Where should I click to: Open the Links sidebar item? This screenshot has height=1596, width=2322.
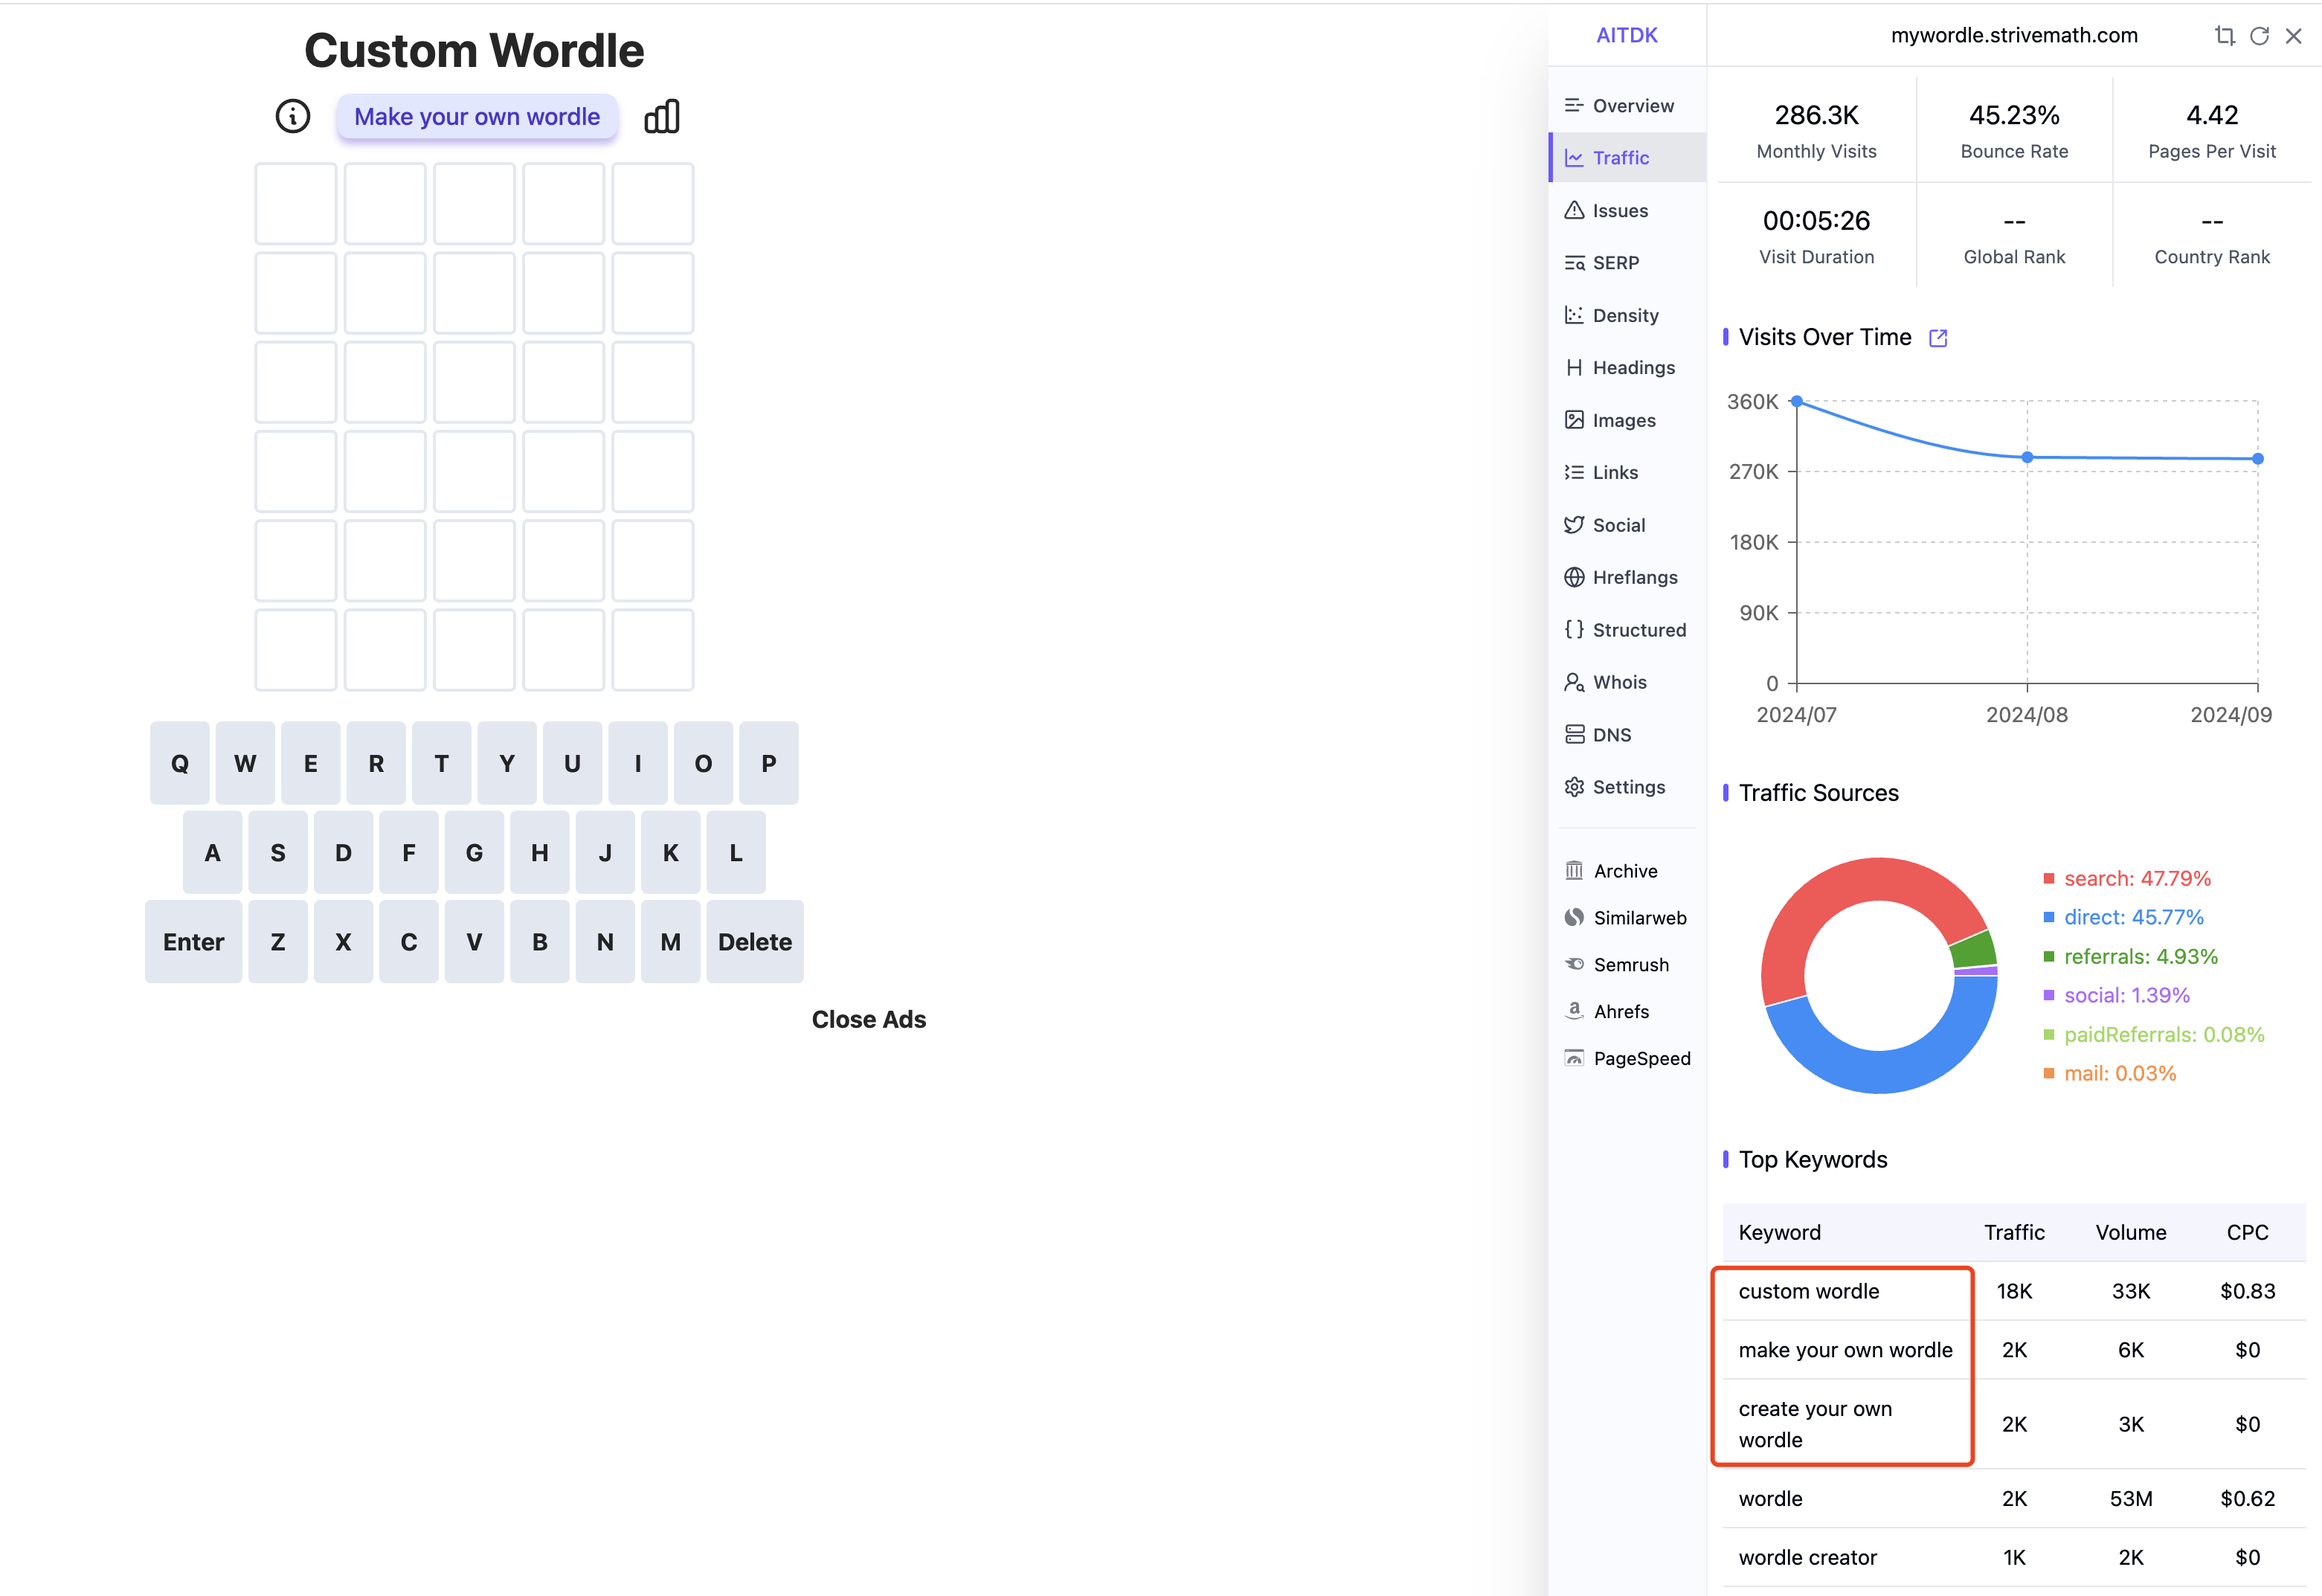[1627, 473]
